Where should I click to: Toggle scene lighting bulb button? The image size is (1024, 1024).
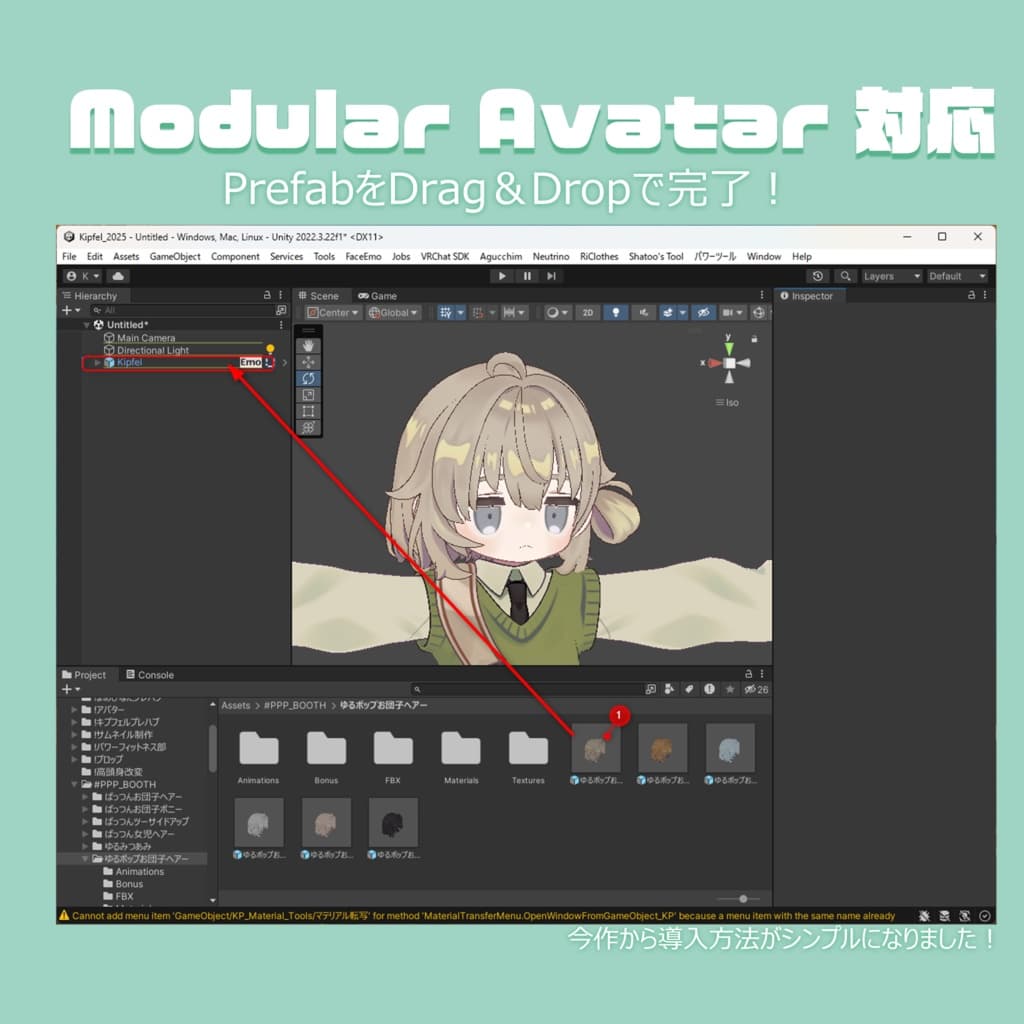[x=615, y=313]
